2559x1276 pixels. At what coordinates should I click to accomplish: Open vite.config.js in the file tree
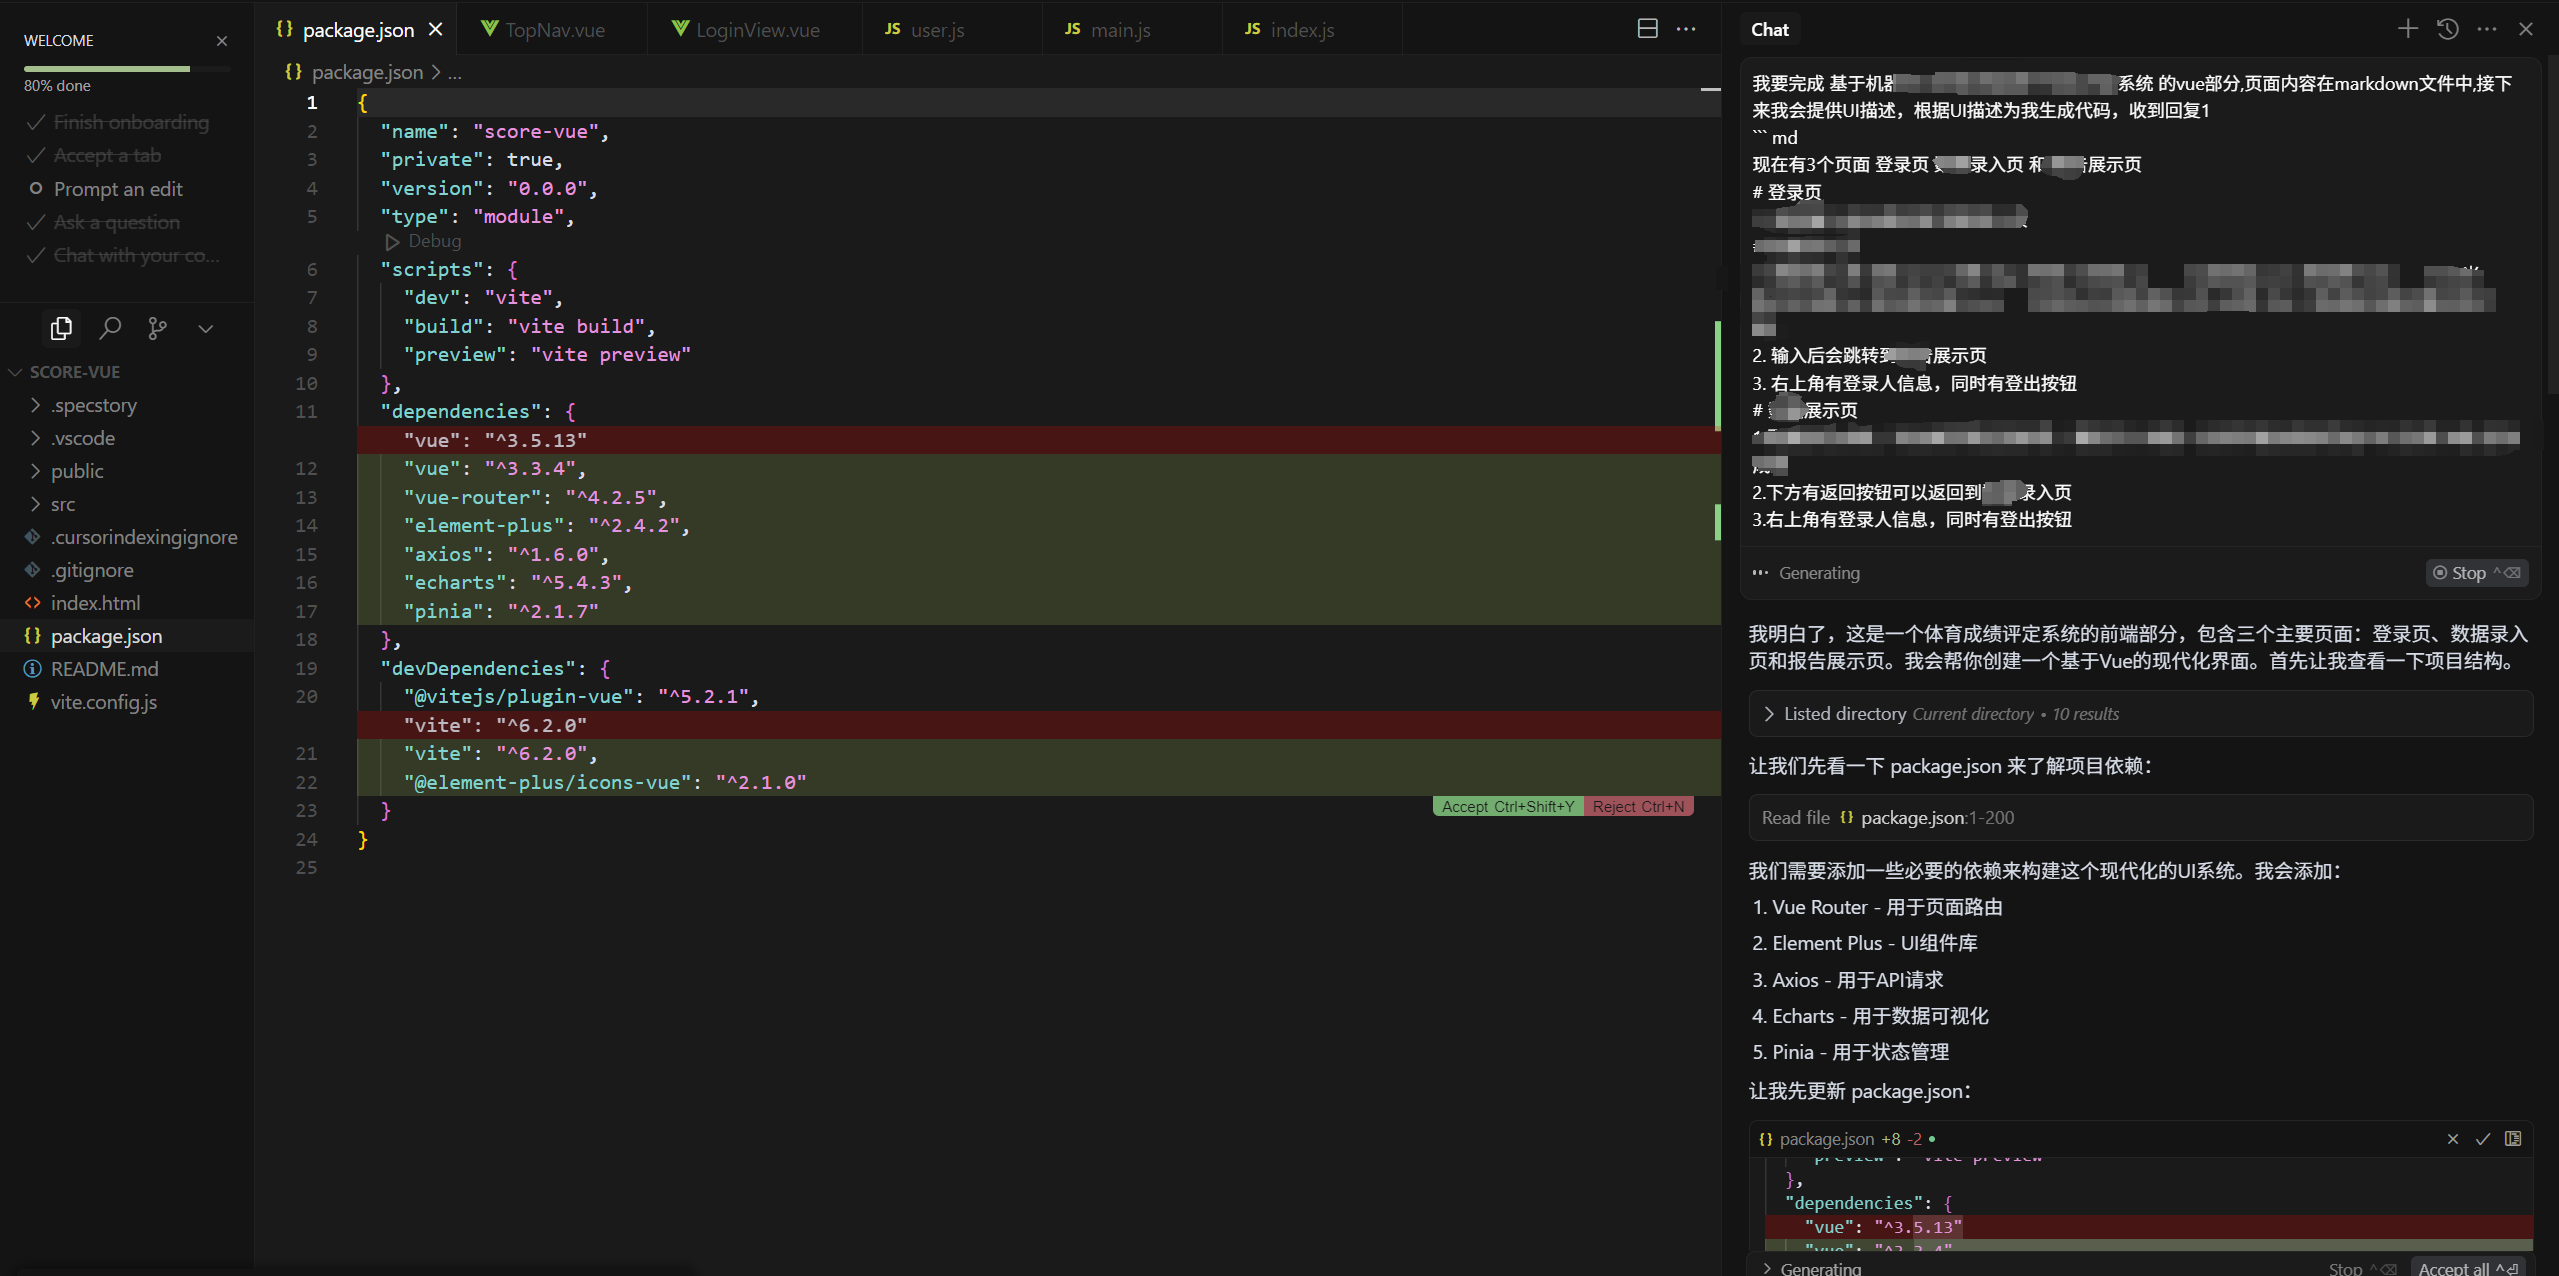pyautogui.click(x=103, y=702)
